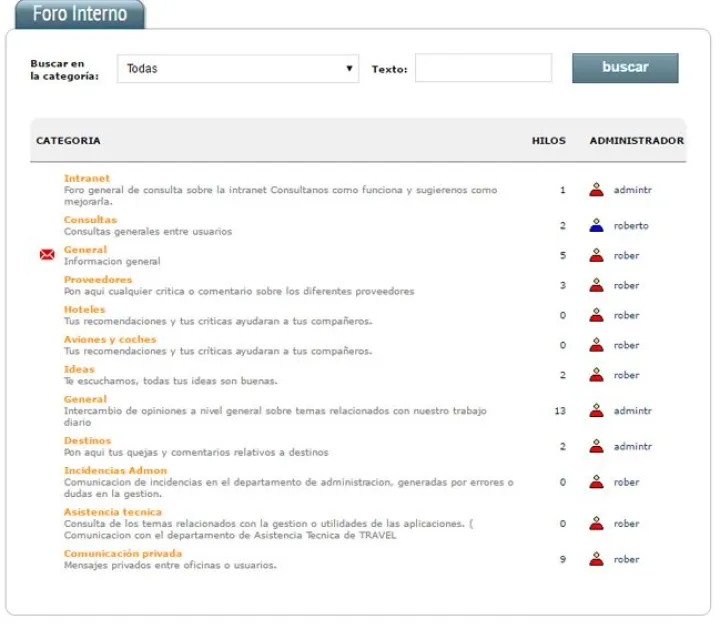Click the admin icon in the Intranet row
This screenshot has height=629, width=720.
tap(597, 189)
